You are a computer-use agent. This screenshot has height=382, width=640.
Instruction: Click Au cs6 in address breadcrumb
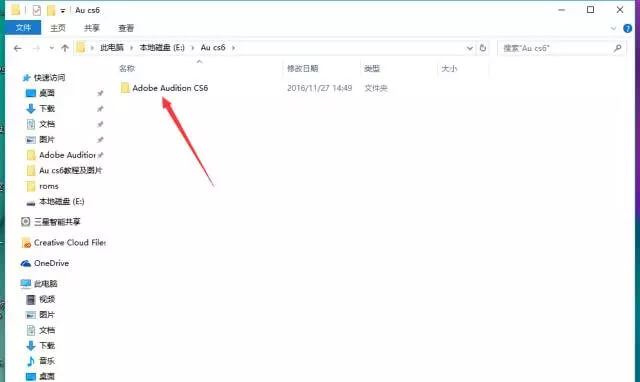213,48
